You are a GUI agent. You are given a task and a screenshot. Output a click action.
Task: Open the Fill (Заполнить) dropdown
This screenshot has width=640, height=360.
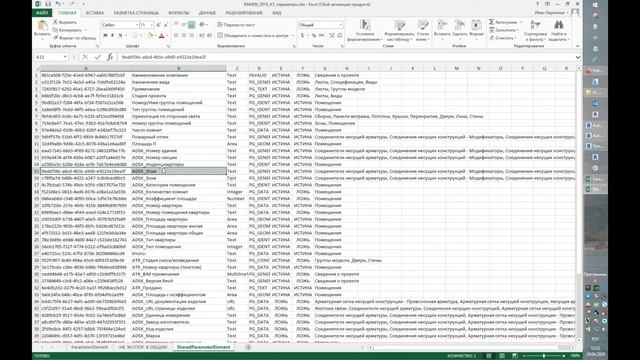pyautogui.click(x=504, y=30)
